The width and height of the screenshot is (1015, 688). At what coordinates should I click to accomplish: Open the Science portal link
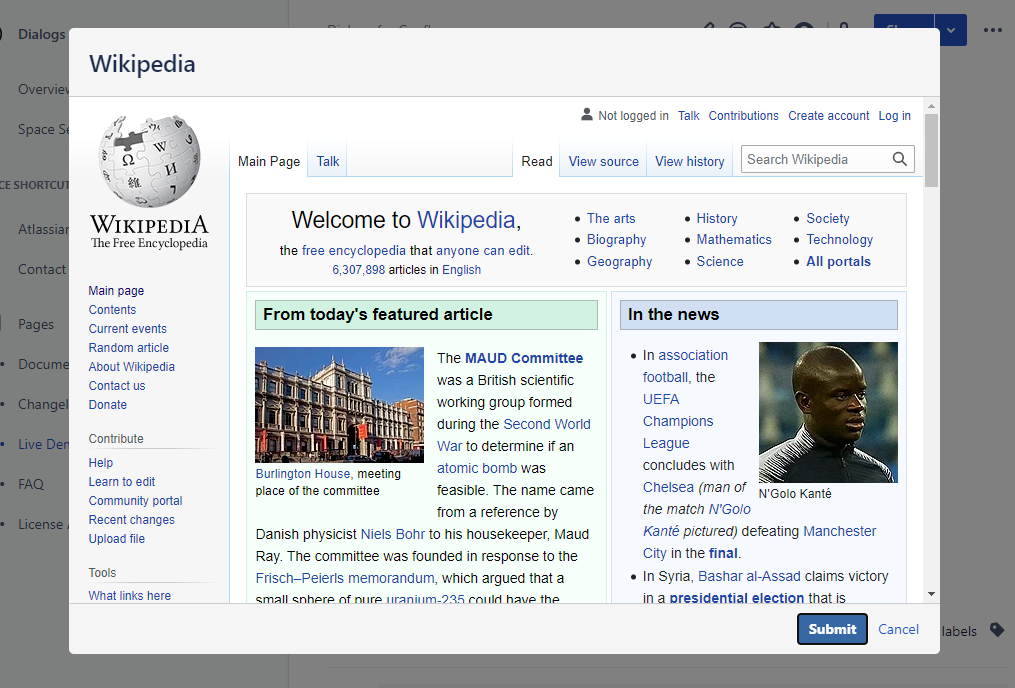720,261
